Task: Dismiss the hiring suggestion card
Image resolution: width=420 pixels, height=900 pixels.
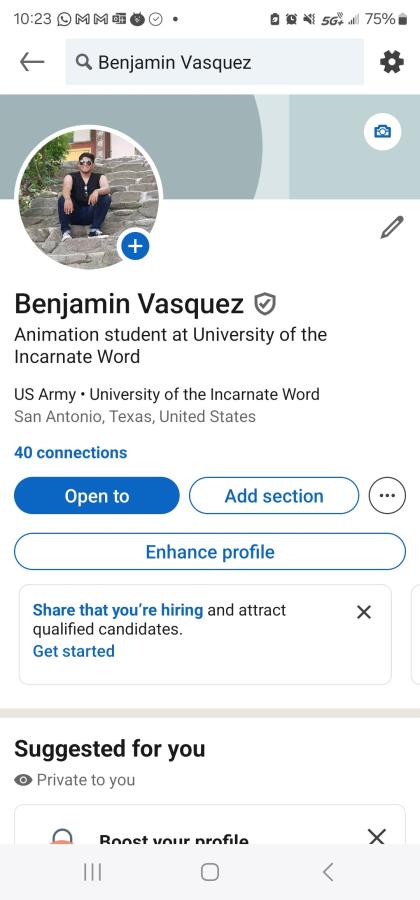Action: tap(364, 612)
